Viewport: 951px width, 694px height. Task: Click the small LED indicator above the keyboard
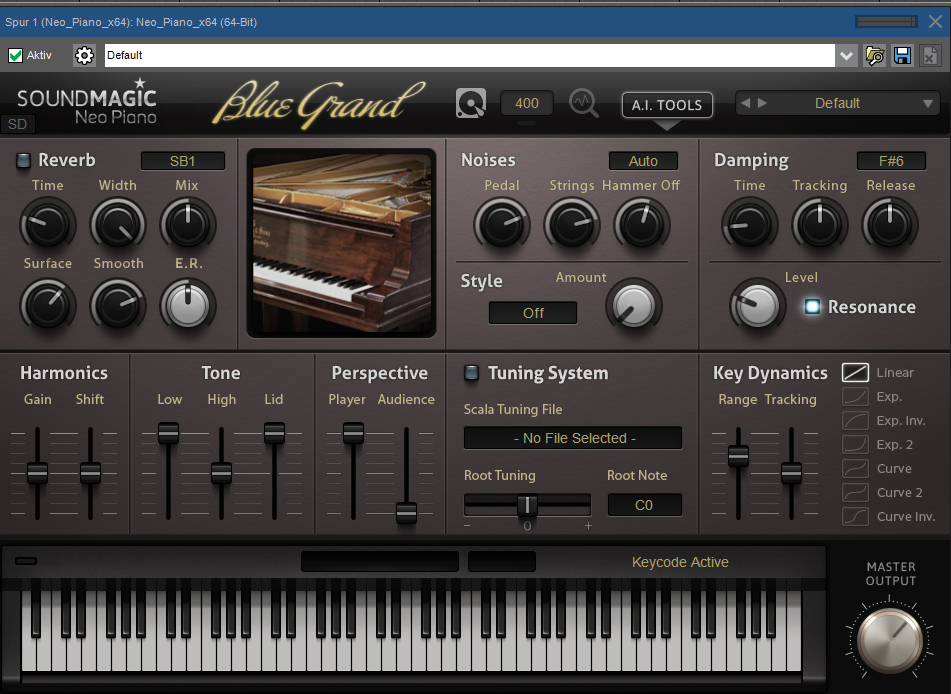click(26, 561)
